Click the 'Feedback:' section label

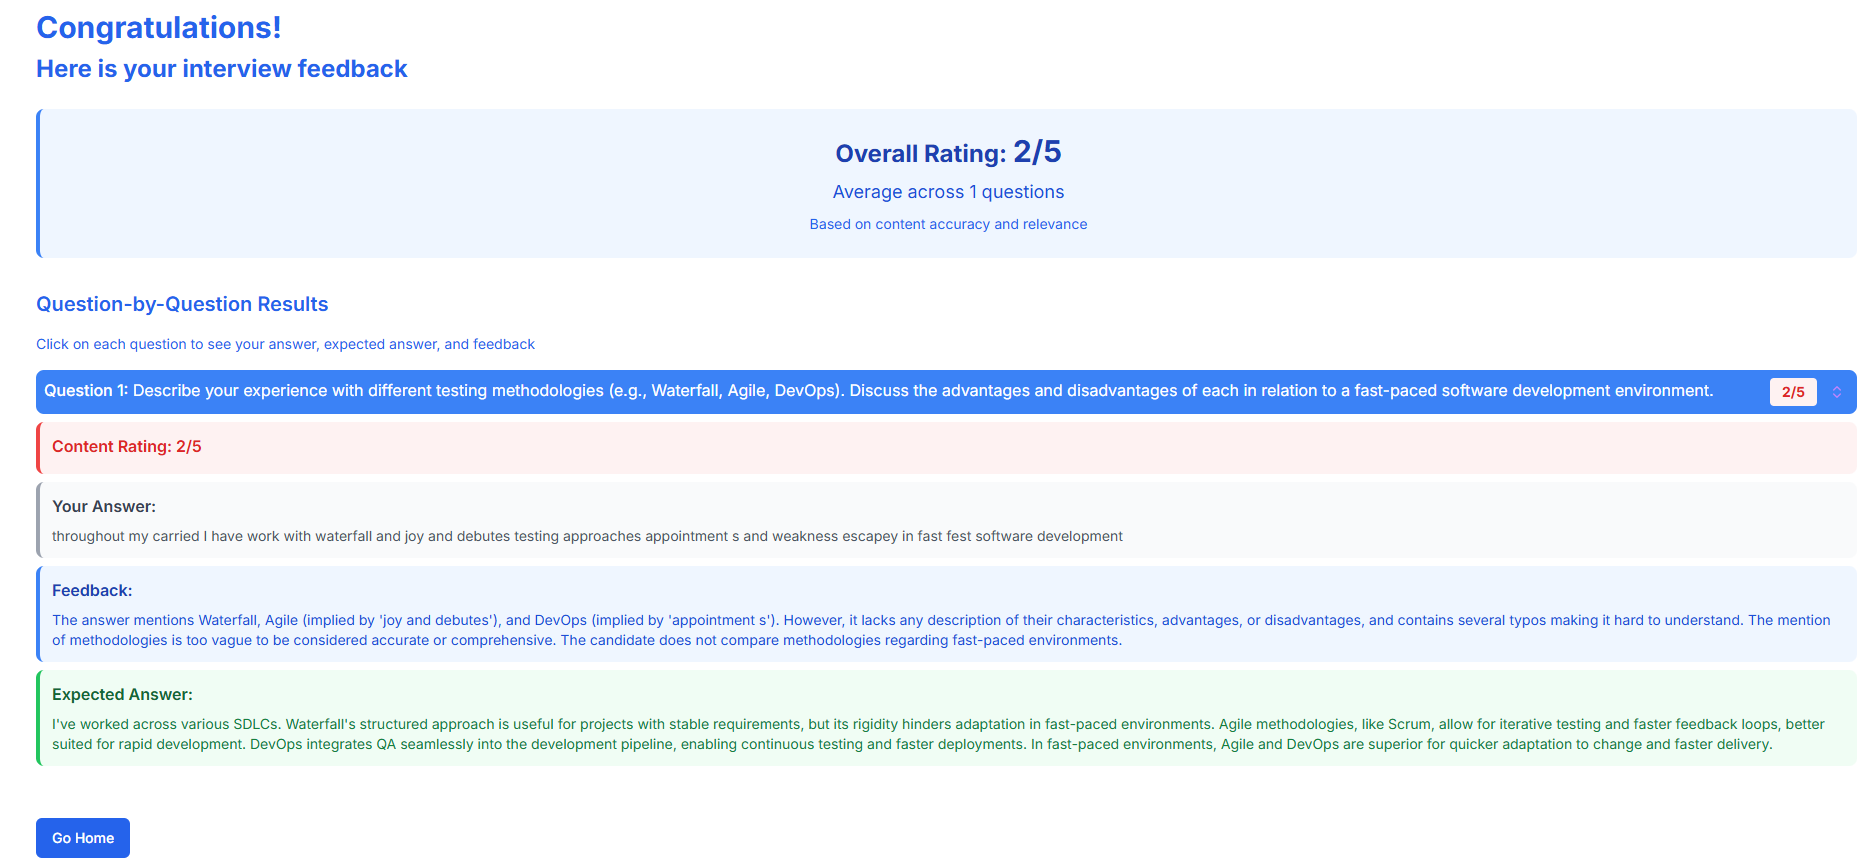[x=92, y=591]
